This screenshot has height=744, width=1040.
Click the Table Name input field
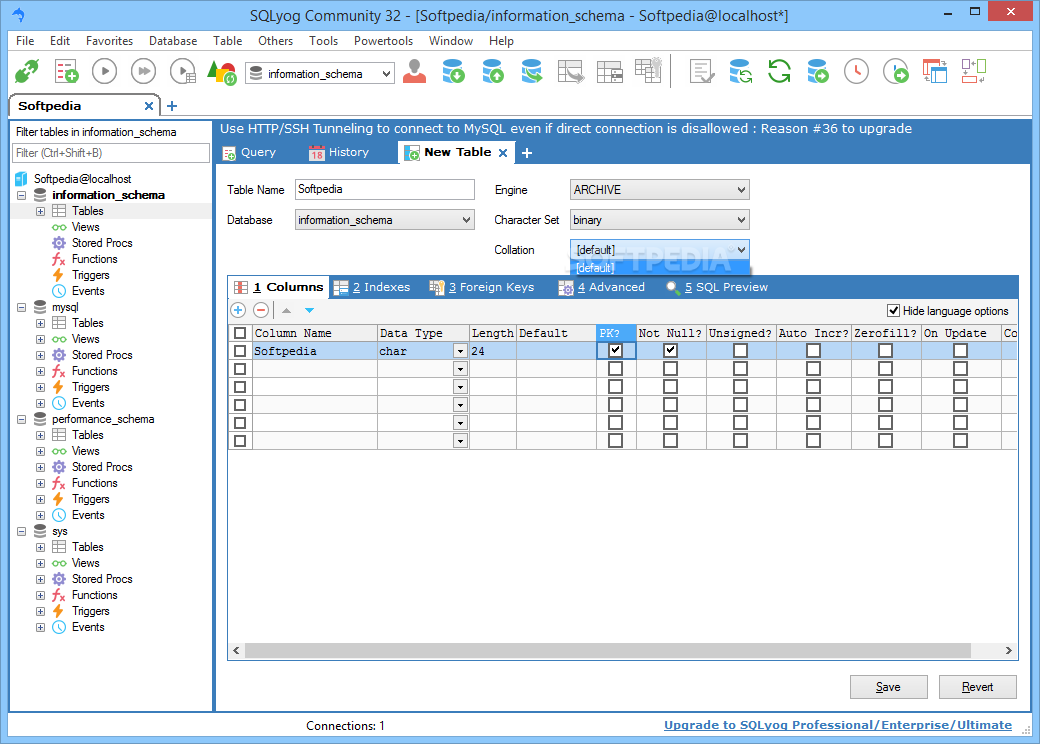[x=385, y=190]
